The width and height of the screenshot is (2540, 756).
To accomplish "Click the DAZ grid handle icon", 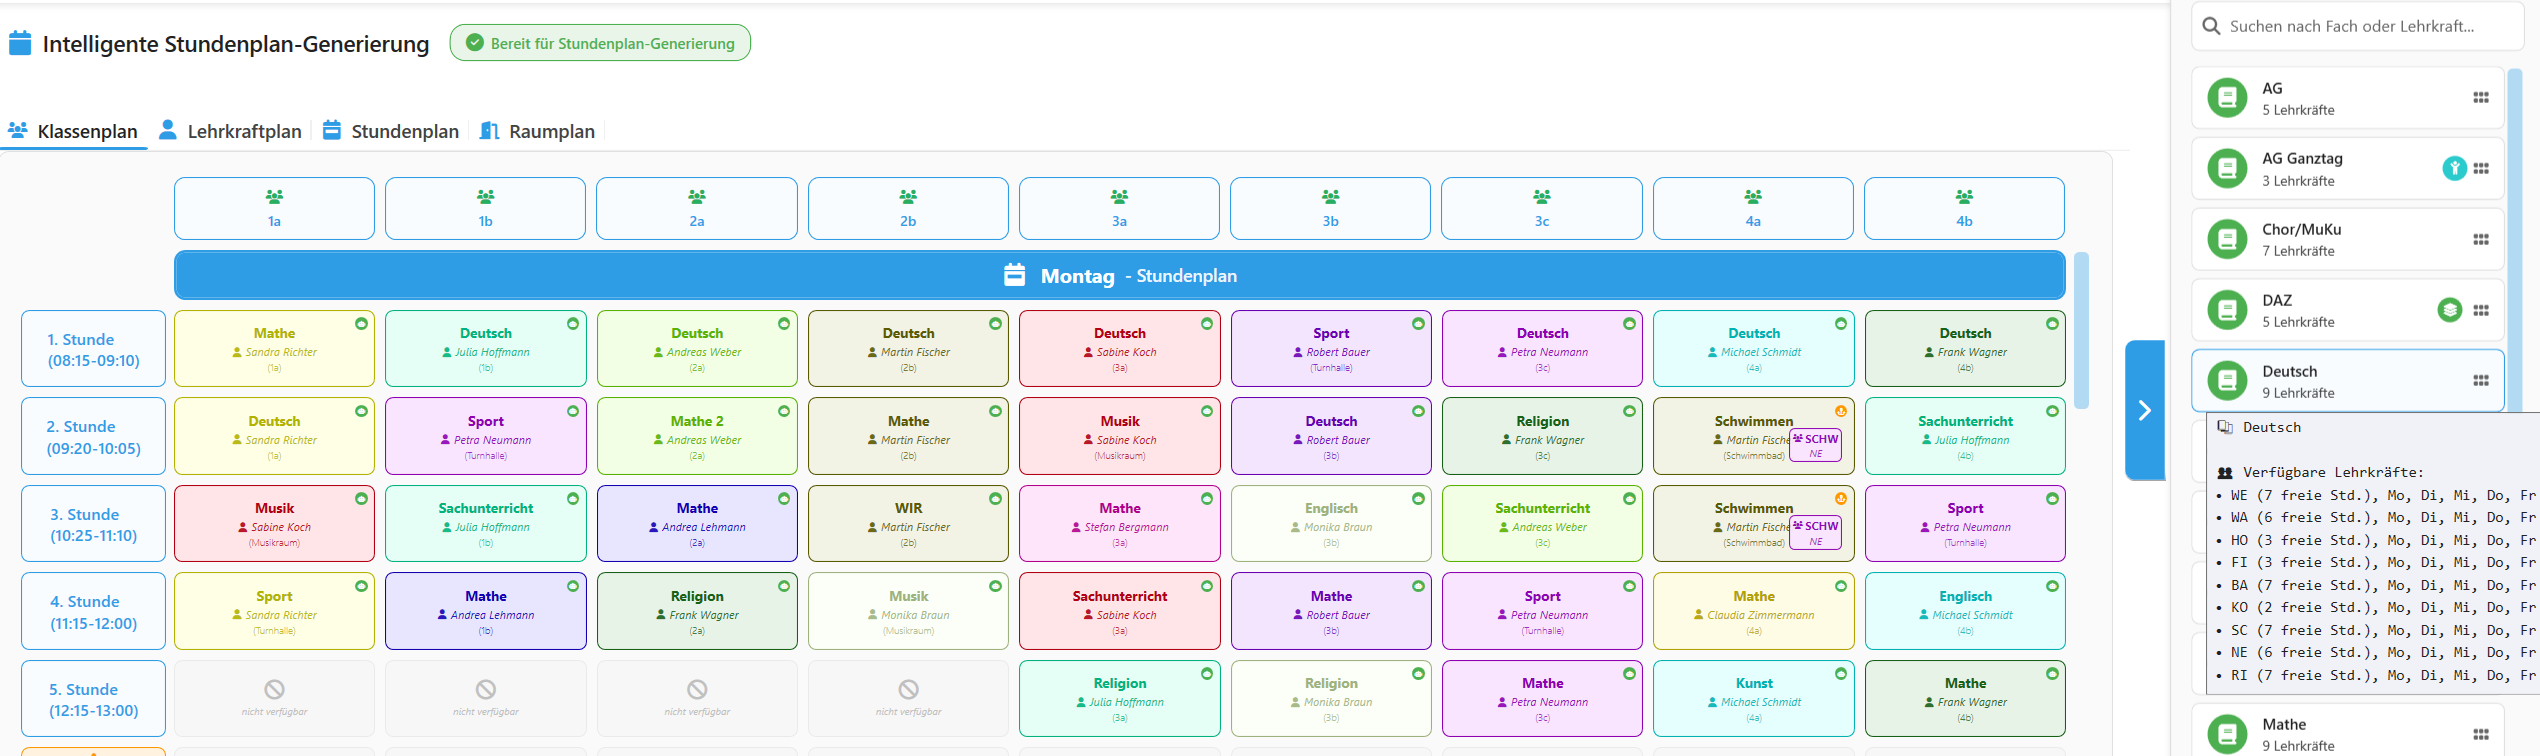I will pyautogui.click(x=2481, y=311).
